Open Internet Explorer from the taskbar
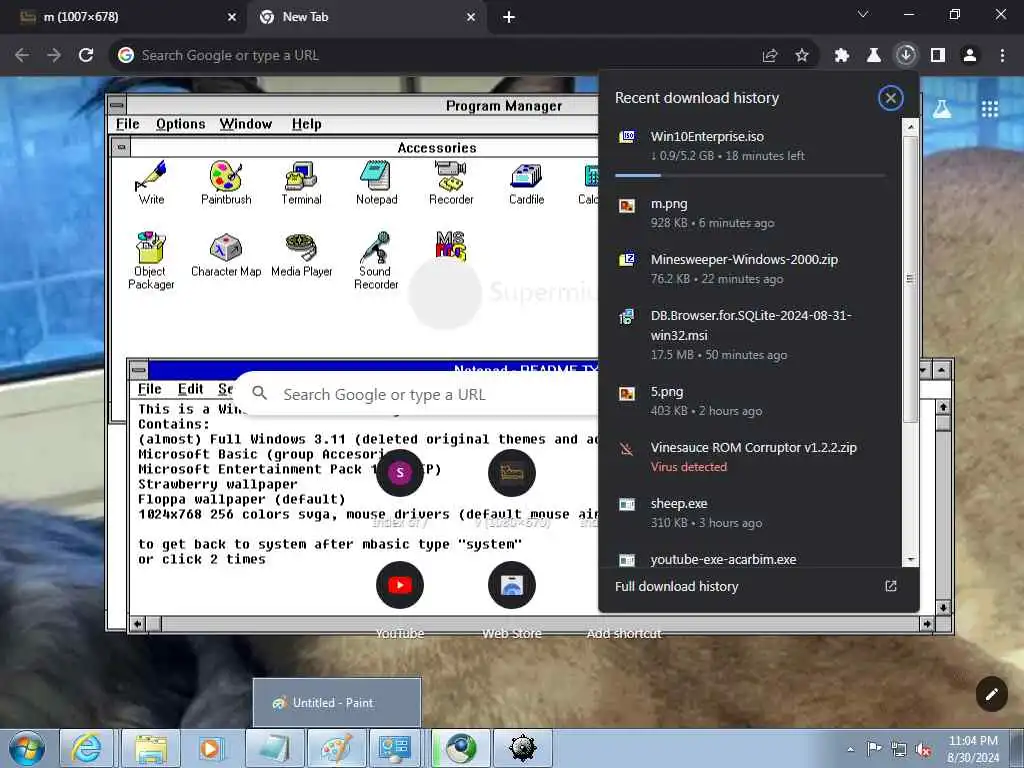 click(87, 748)
